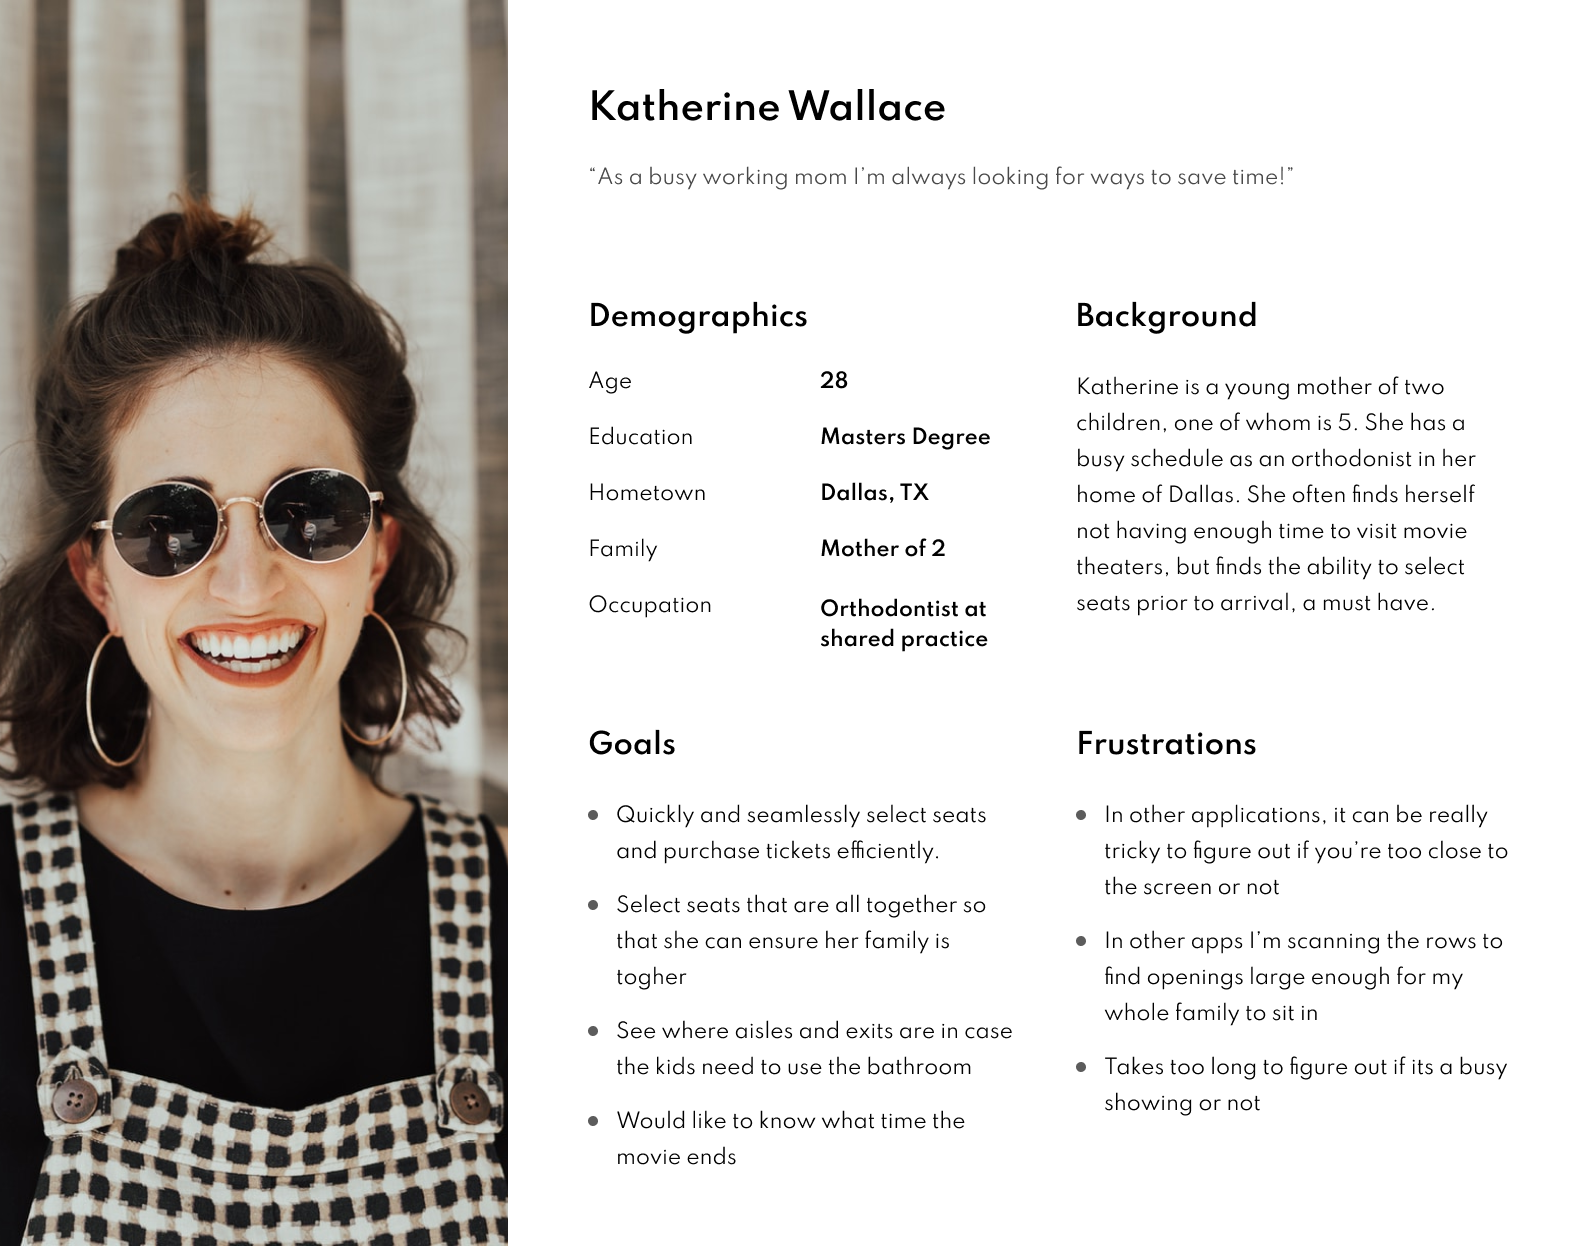The width and height of the screenshot is (1584, 1246).
Task: Select the busy working mom quote
Action: point(940,177)
